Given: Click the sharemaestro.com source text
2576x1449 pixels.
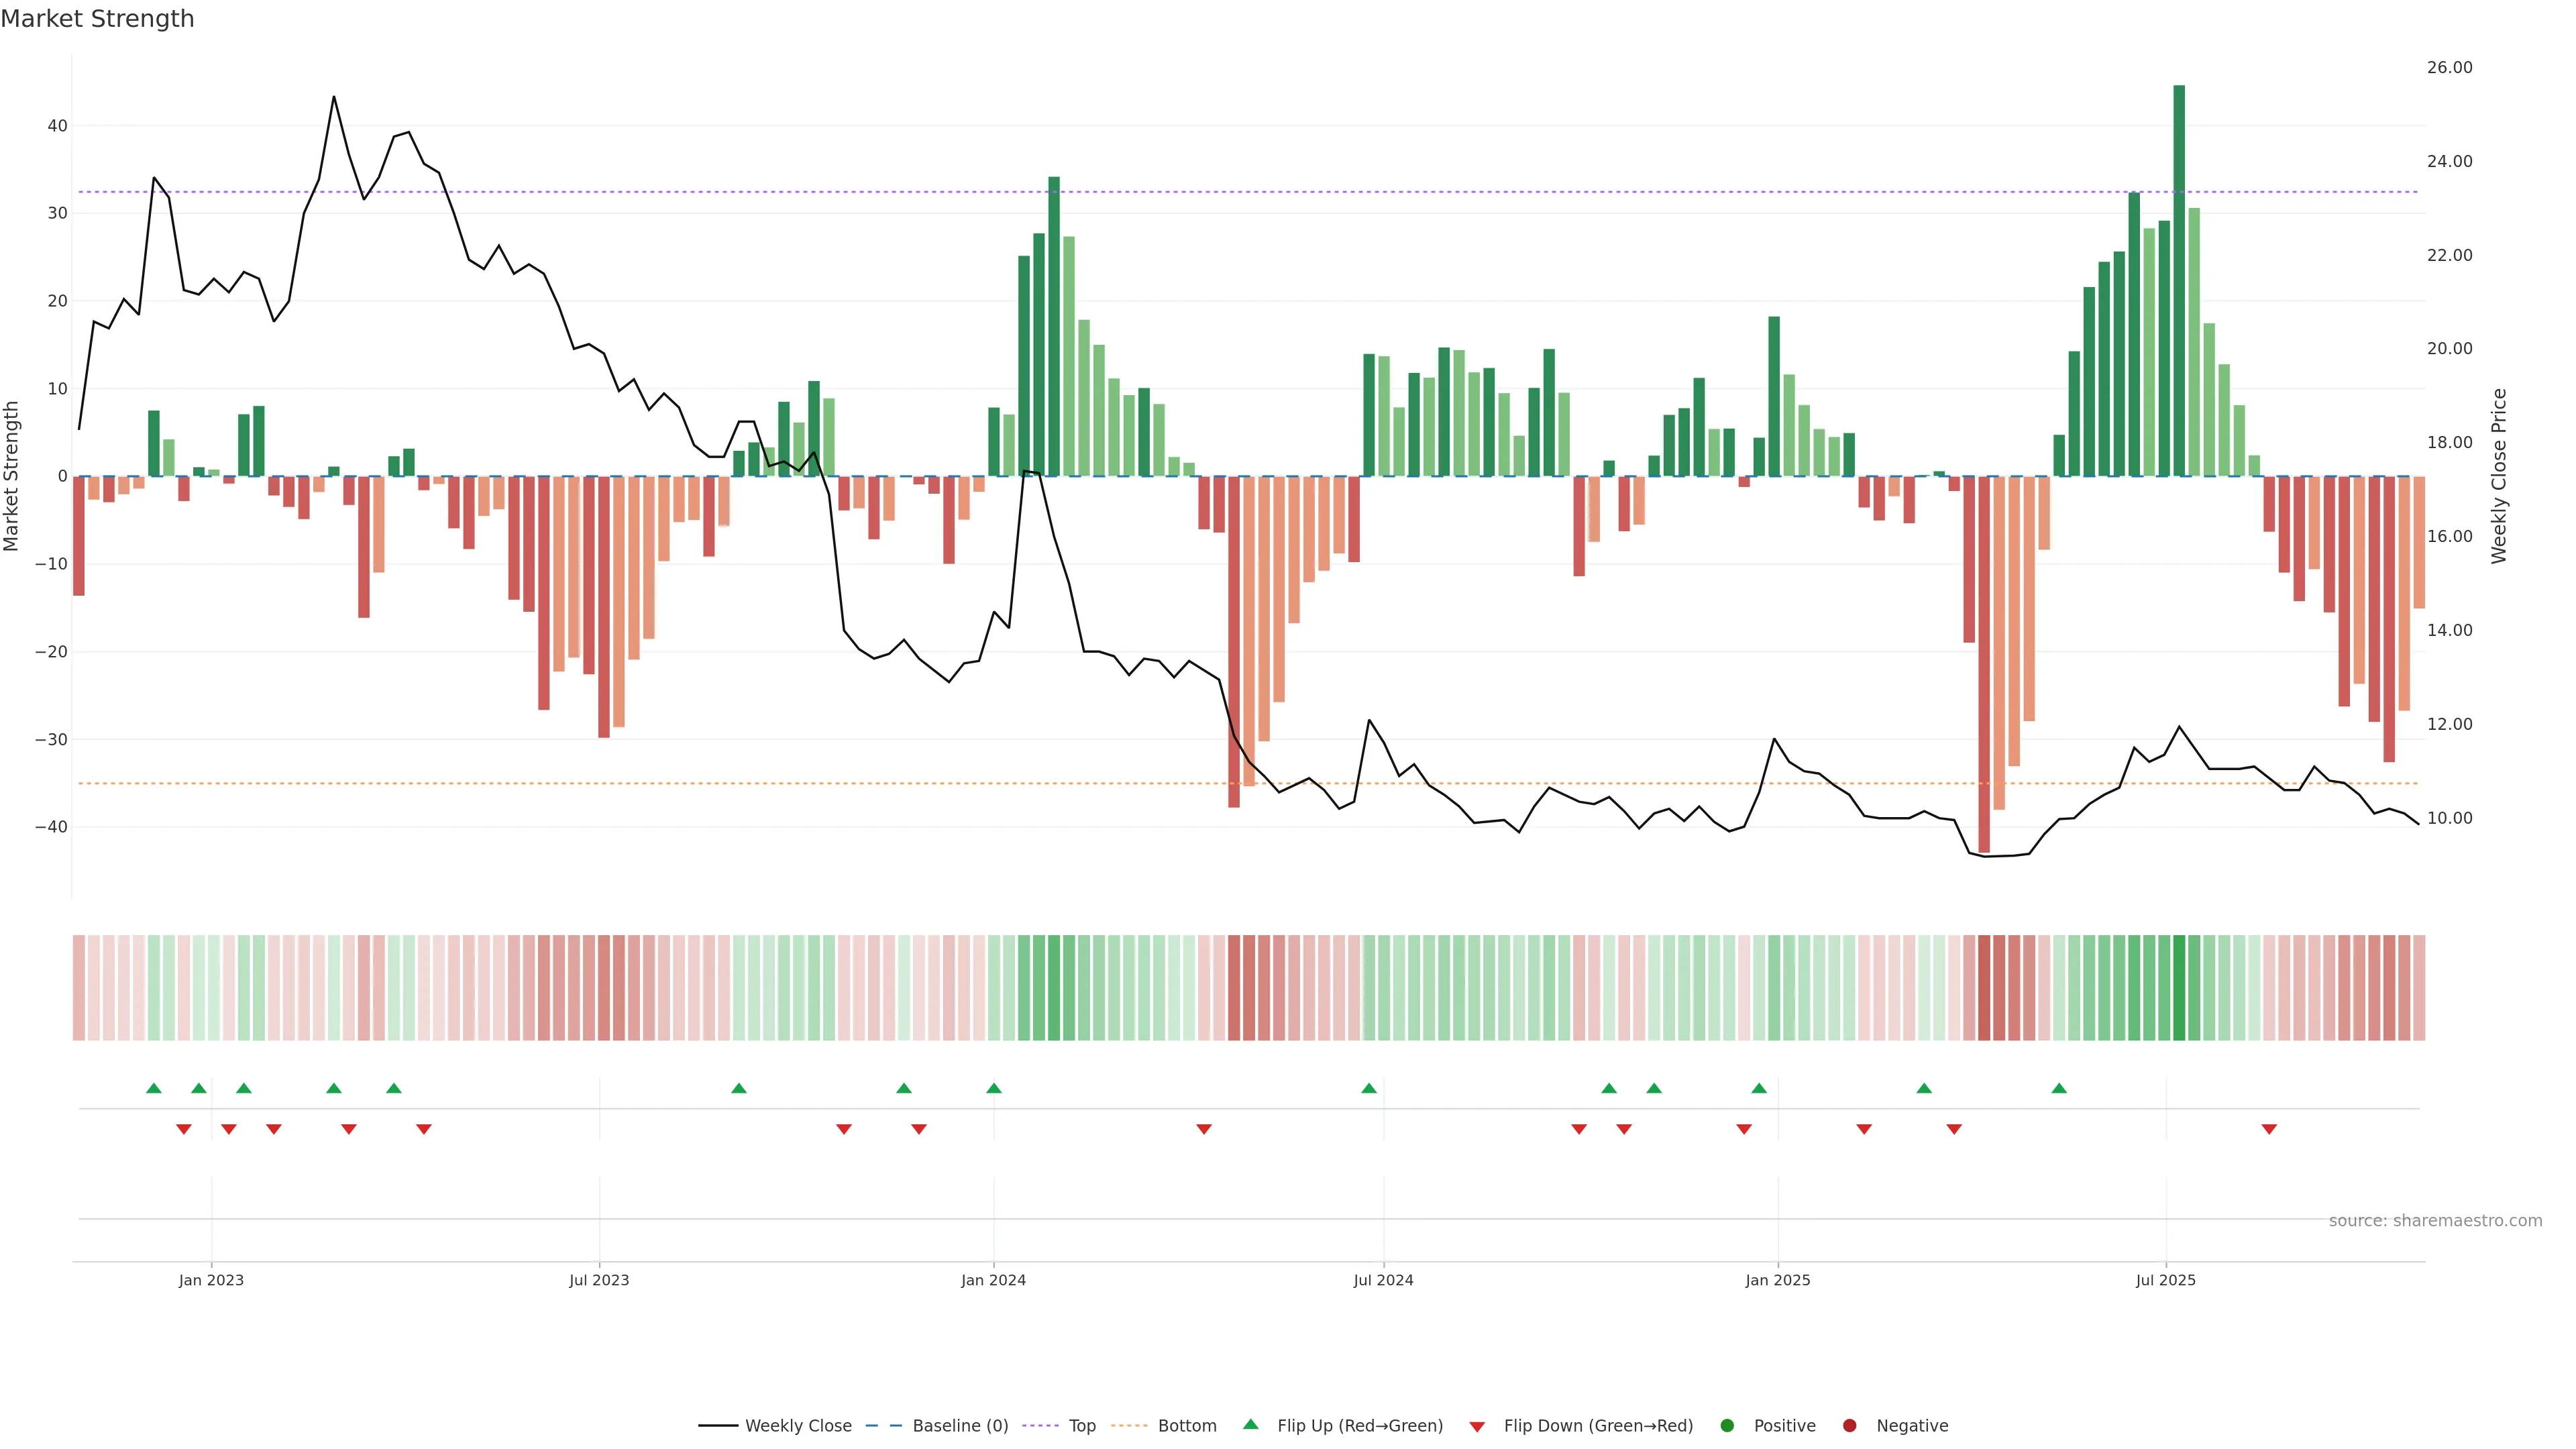Looking at the screenshot, I should coord(2435,1221).
